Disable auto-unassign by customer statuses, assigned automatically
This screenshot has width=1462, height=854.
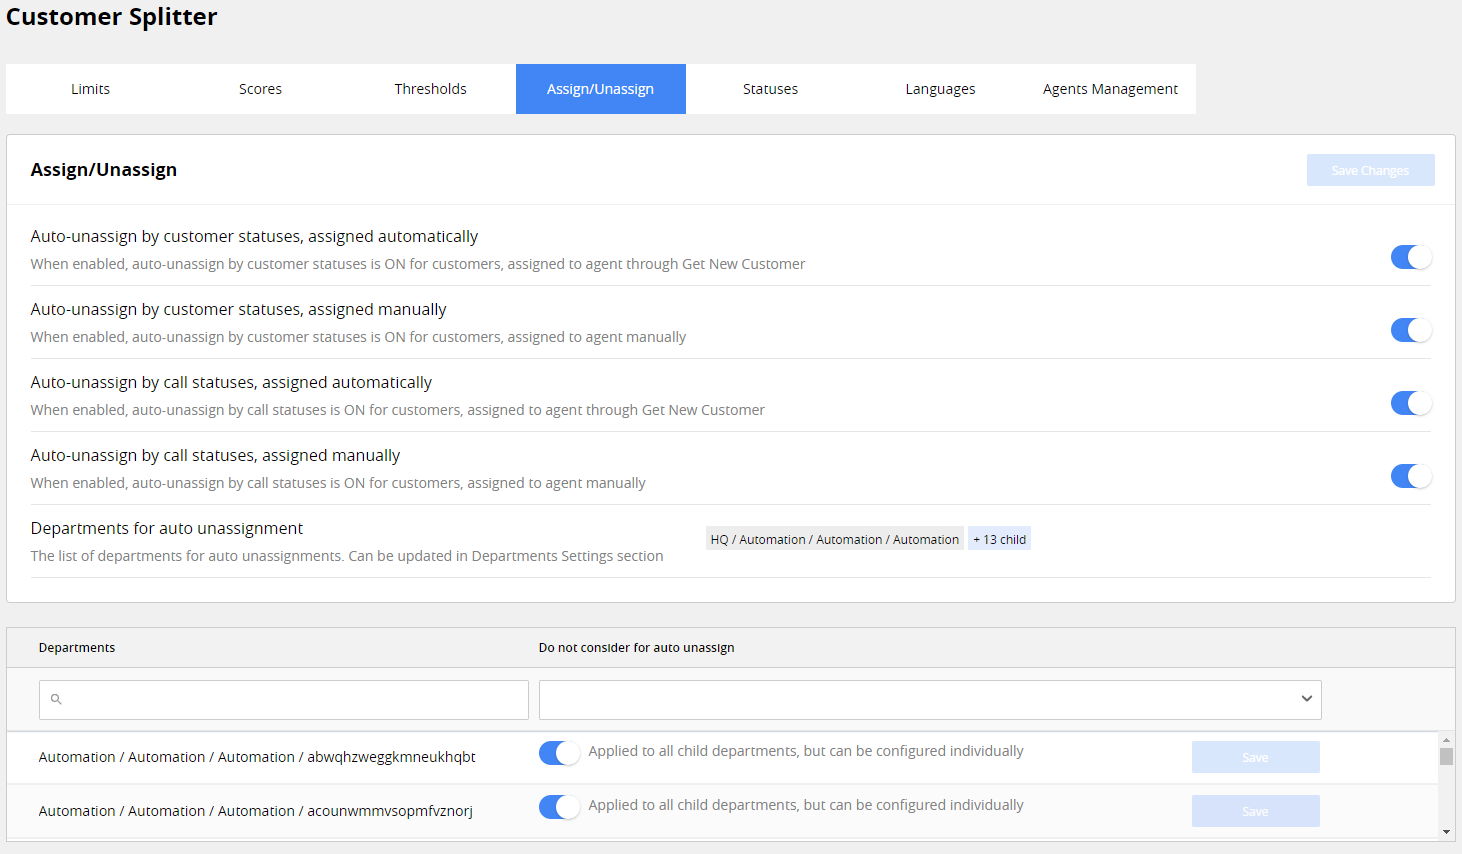click(1411, 257)
